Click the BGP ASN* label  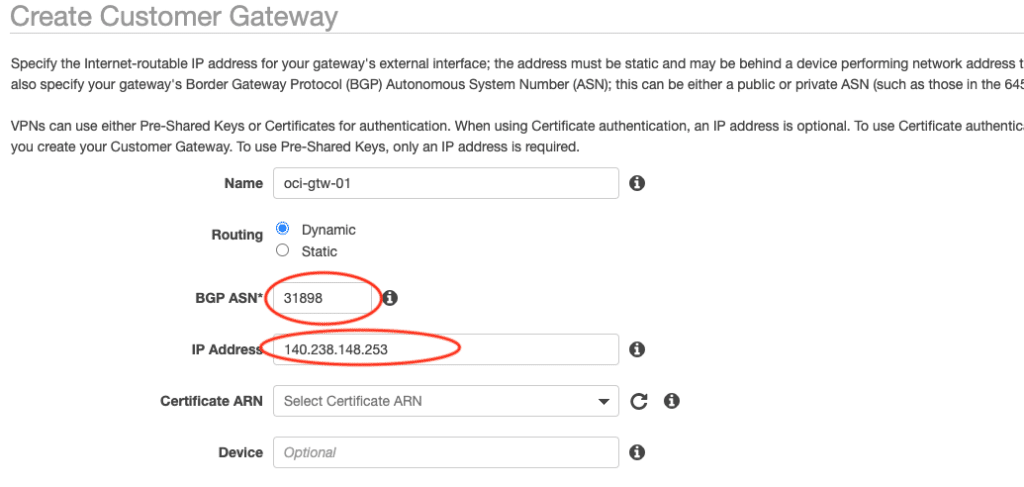click(228, 298)
